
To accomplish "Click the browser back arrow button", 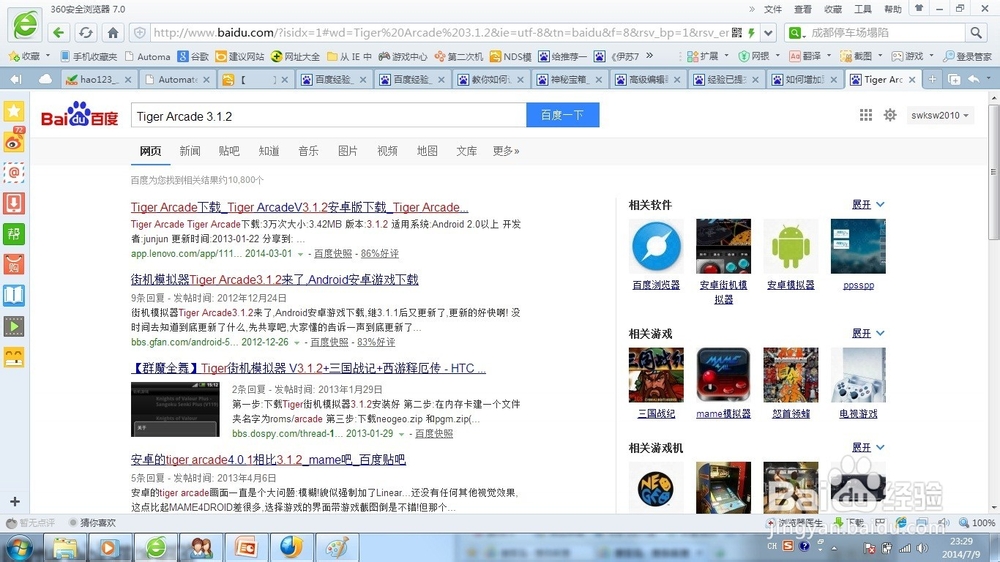I will point(58,32).
